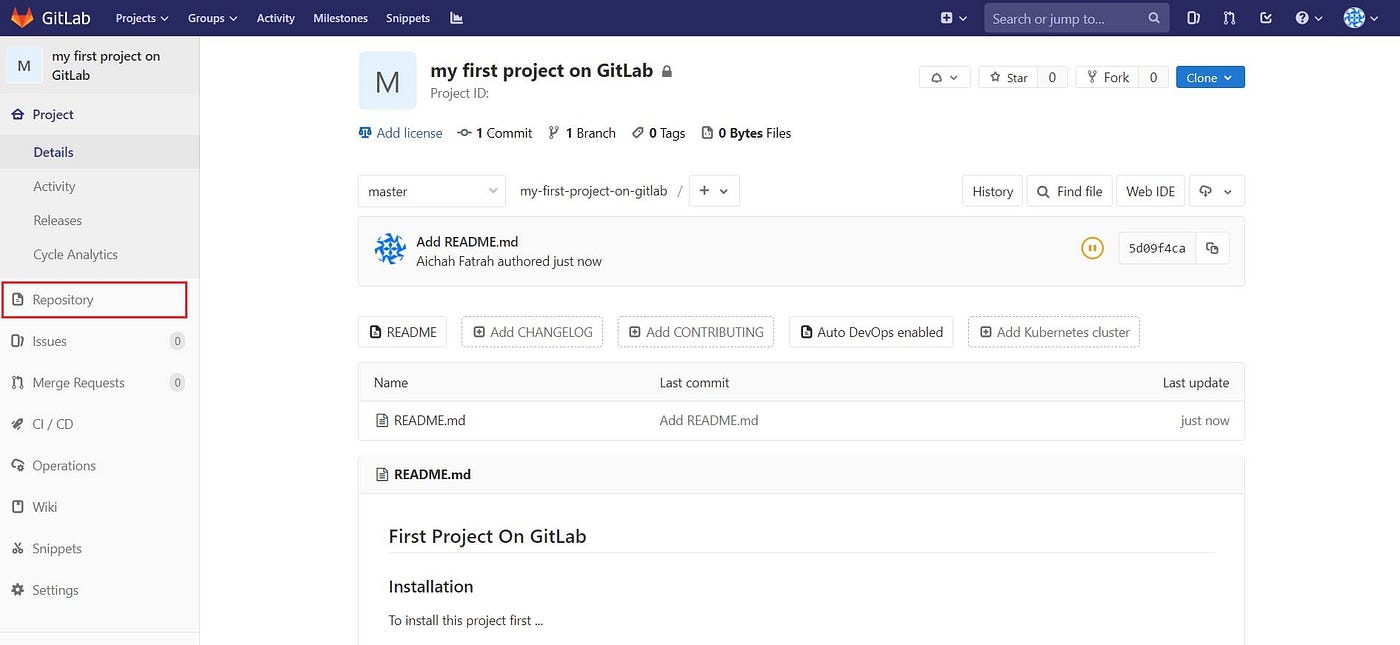Click the Issues book icon in sidebar
The height and width of the screenshot is (645, 1400).
tap(17, 341)
